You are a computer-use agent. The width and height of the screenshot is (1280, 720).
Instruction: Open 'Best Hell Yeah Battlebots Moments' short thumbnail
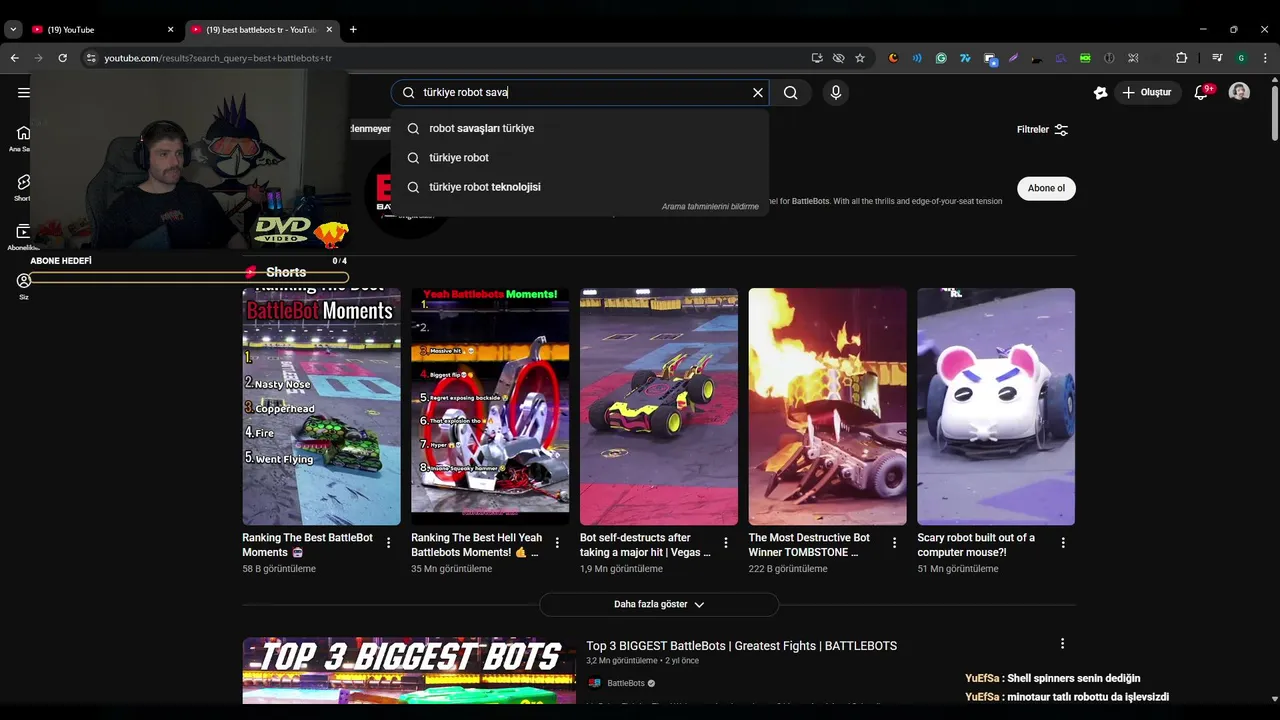pos(490,406)
